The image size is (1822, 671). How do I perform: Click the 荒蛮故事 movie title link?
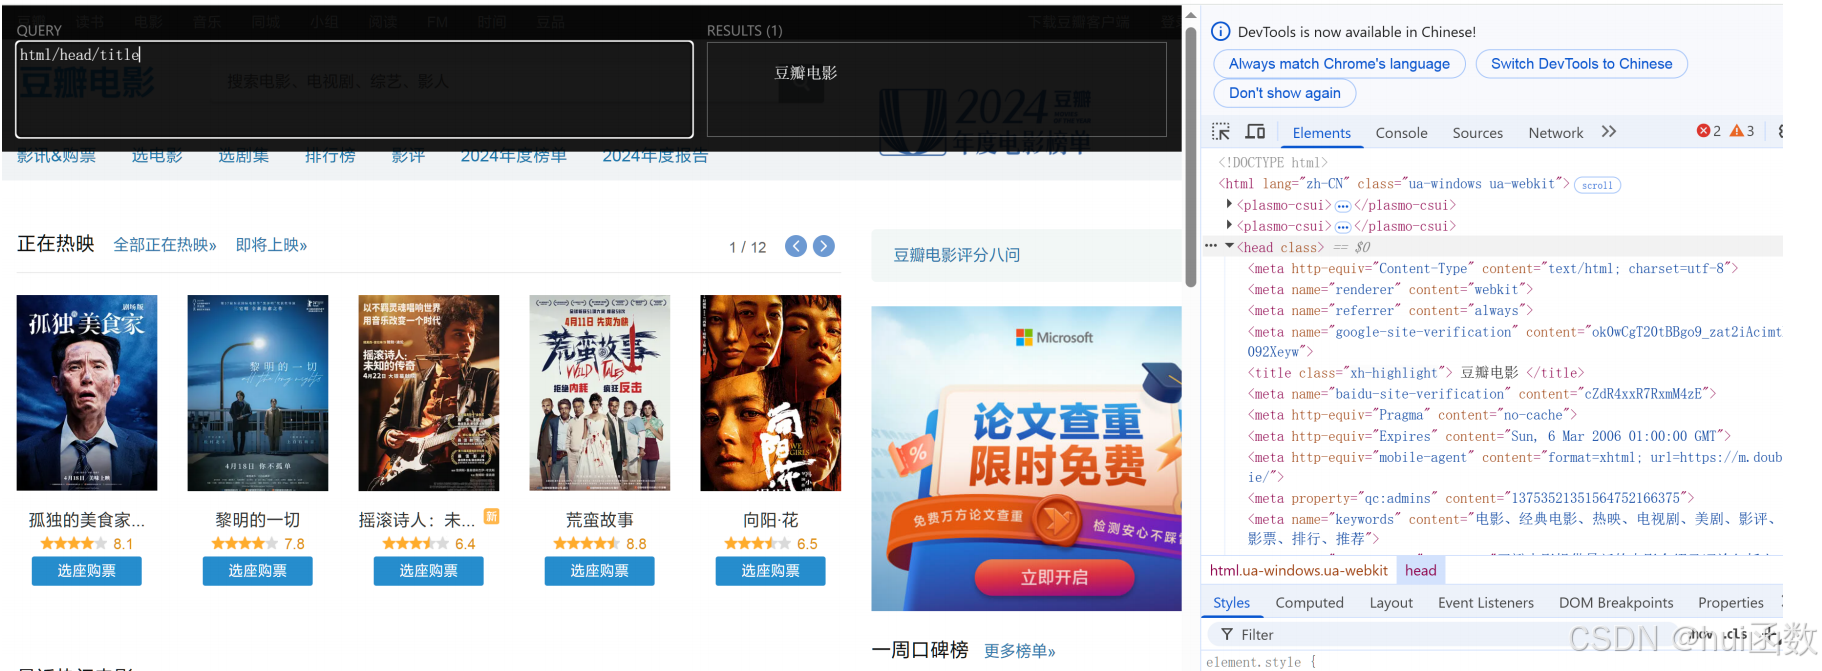[x=599, y=520]
